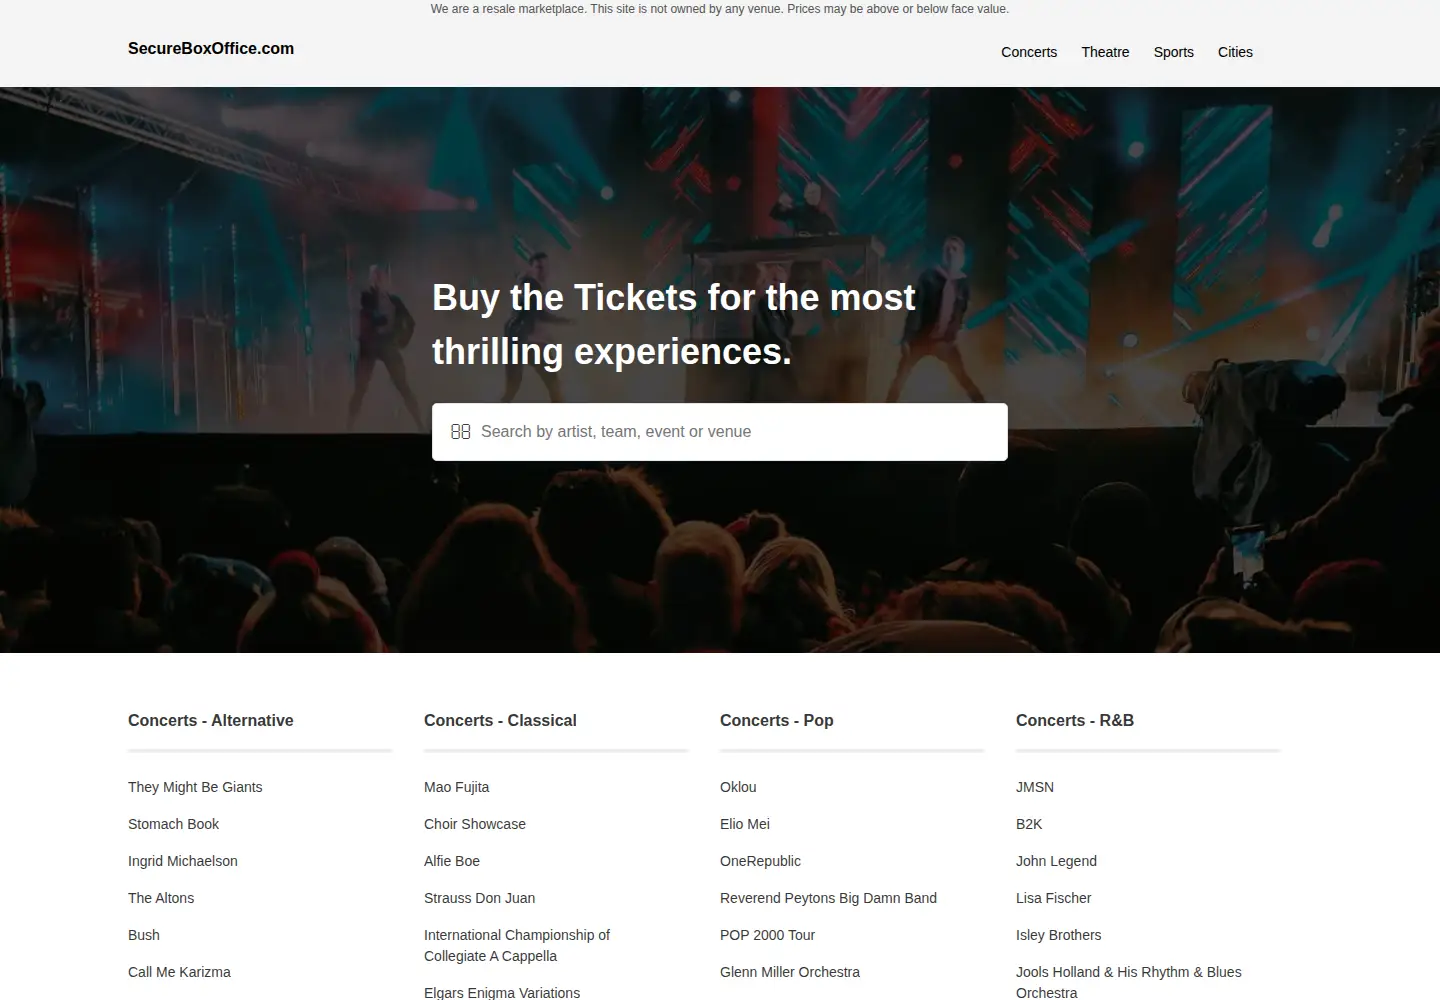Open the Concerts menu item
Screen dimensions: 1440x1000
(1029, 52)
